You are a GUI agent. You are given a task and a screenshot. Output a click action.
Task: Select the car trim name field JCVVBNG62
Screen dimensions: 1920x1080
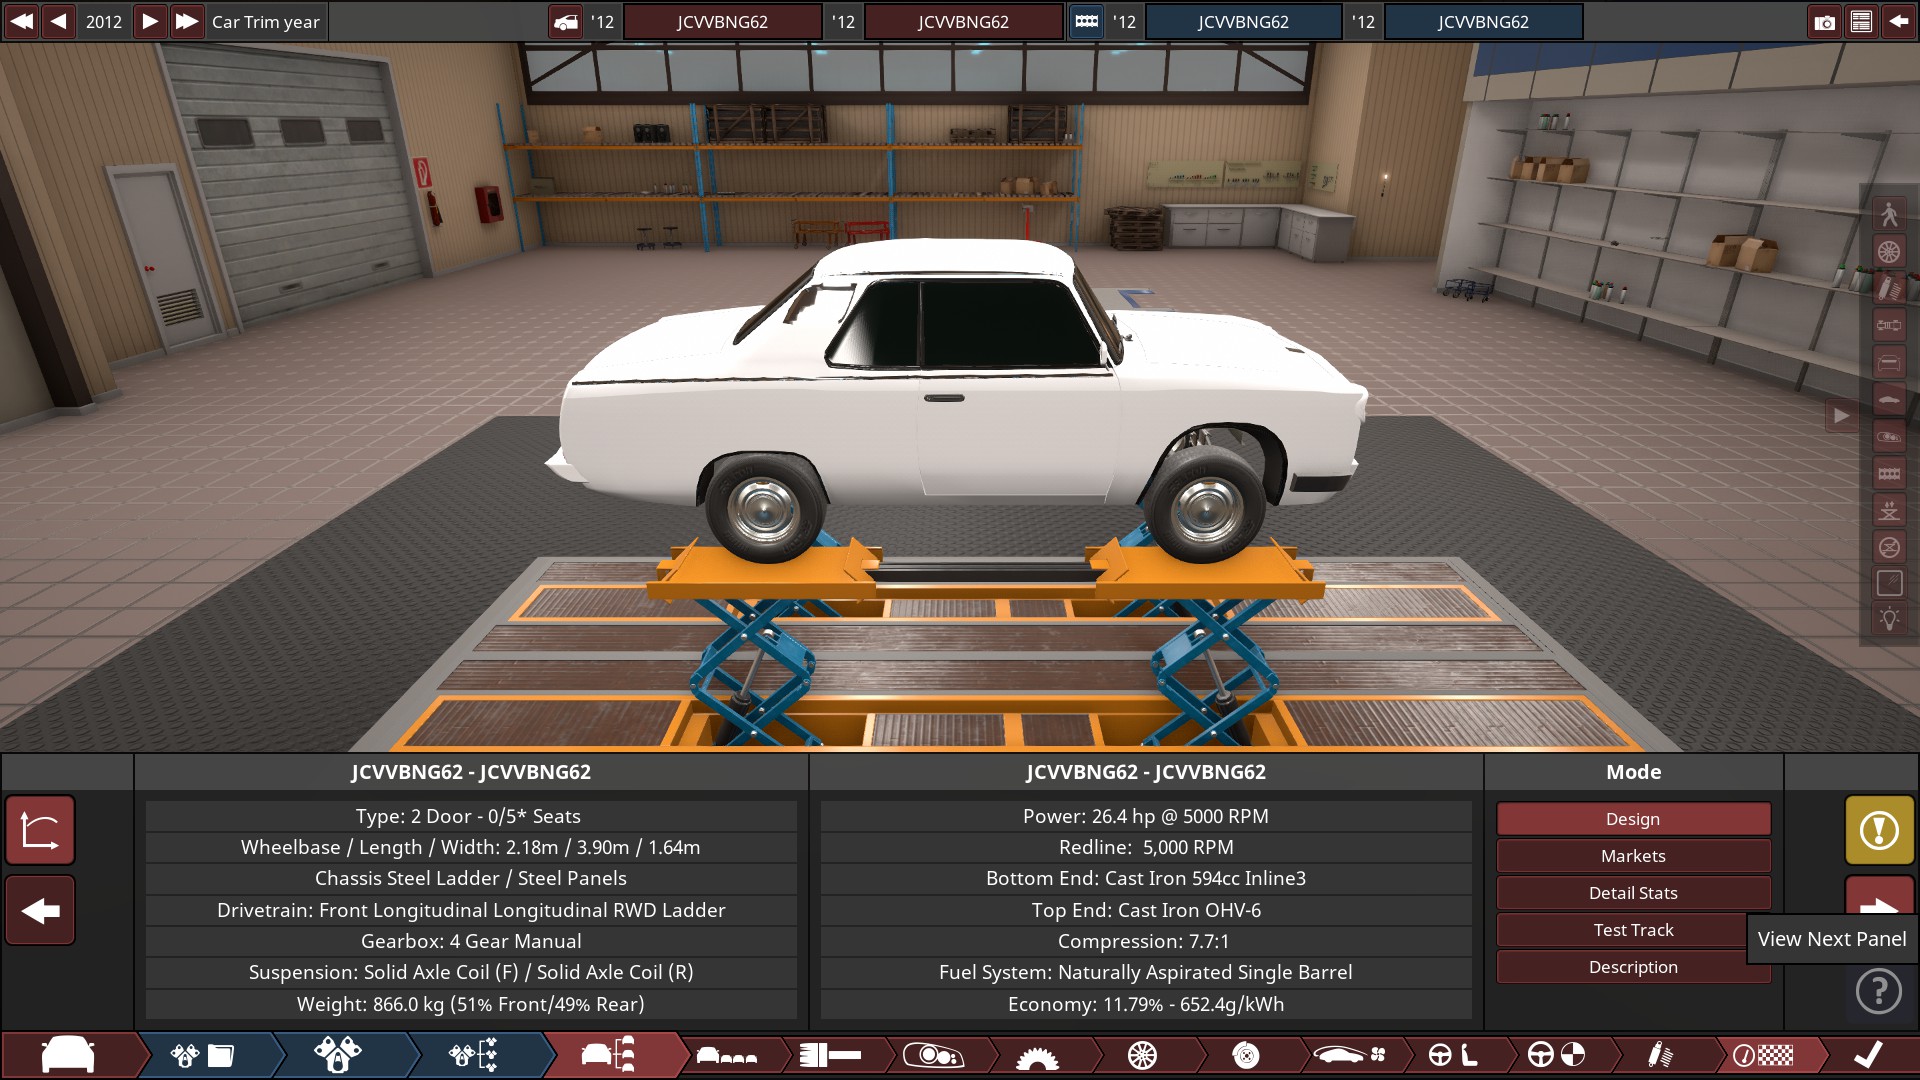(x=963, y=22)
